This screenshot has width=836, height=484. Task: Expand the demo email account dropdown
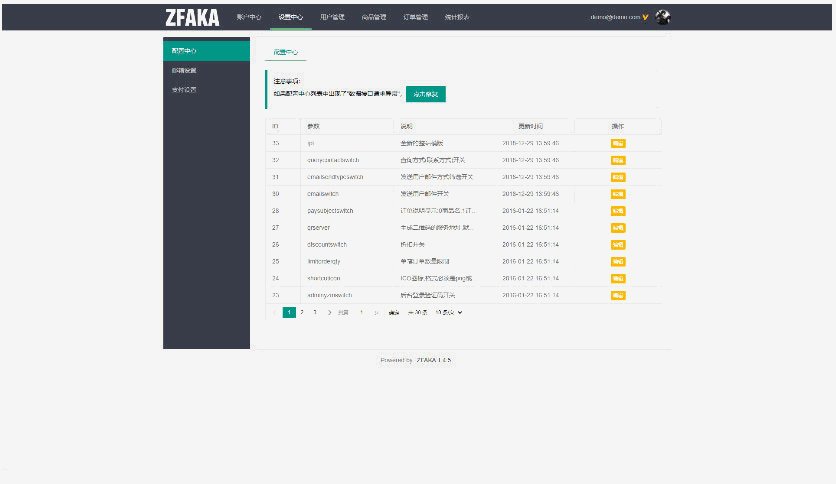click(x=619, y=17)
